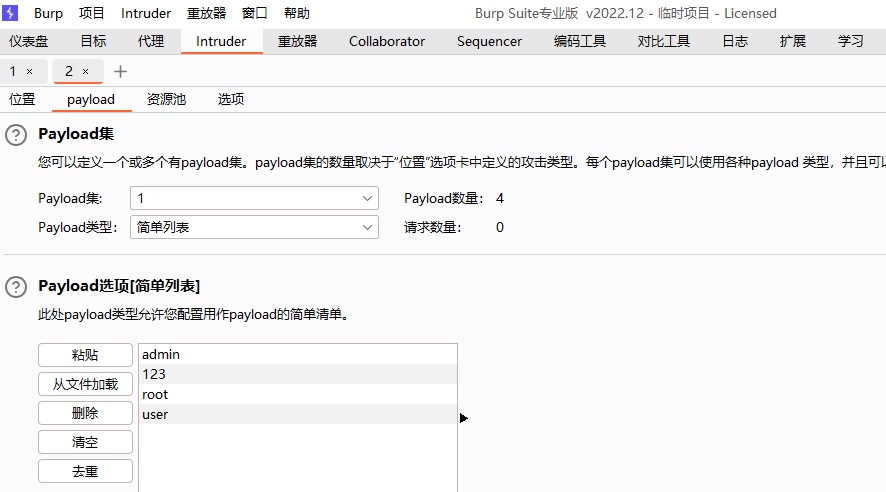The width and height of the screenshot is (886, 492).
Task: Close Intruder attack tab 1
Action: click(29, 72)
